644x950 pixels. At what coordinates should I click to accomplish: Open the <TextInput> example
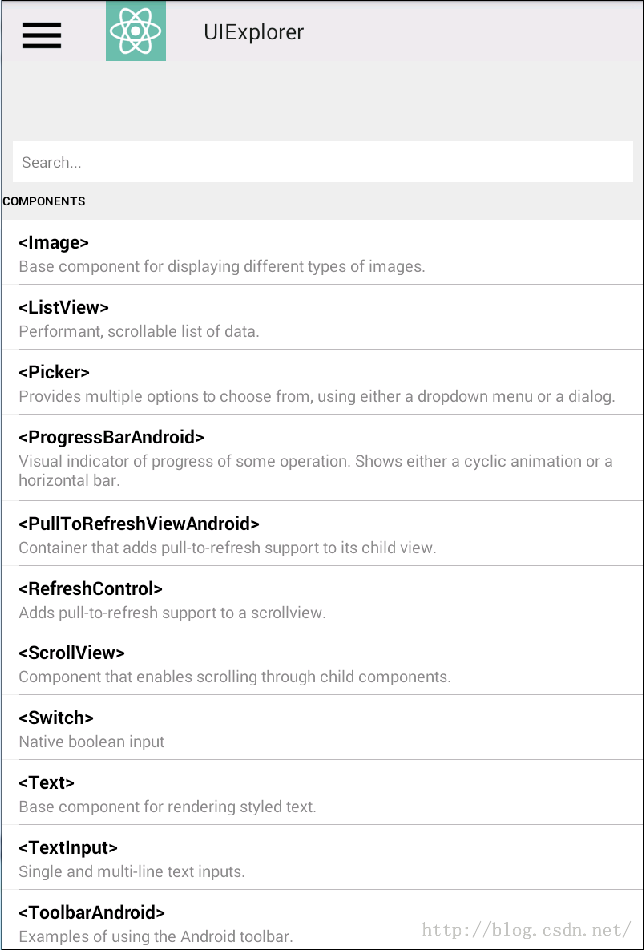[322, 857]
